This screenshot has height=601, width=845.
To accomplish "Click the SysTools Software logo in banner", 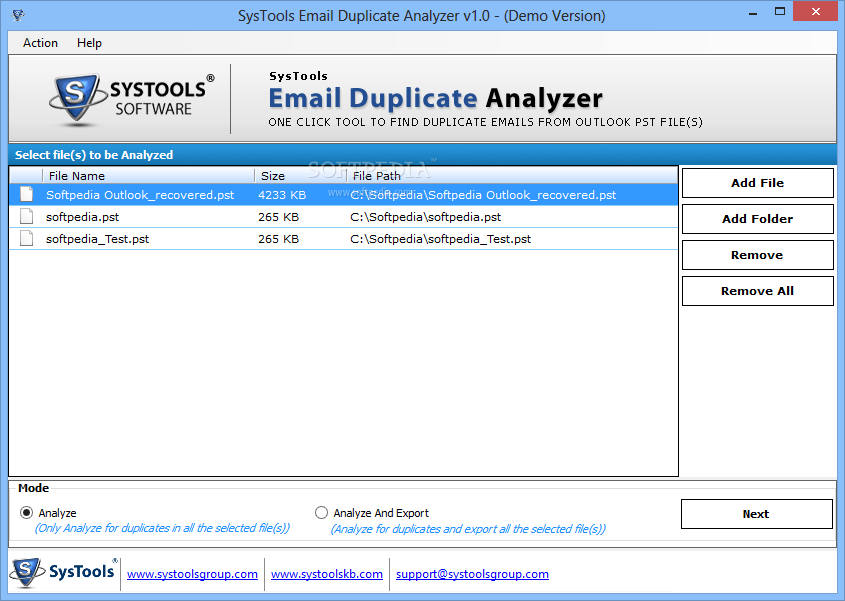I will coord(131,98).
